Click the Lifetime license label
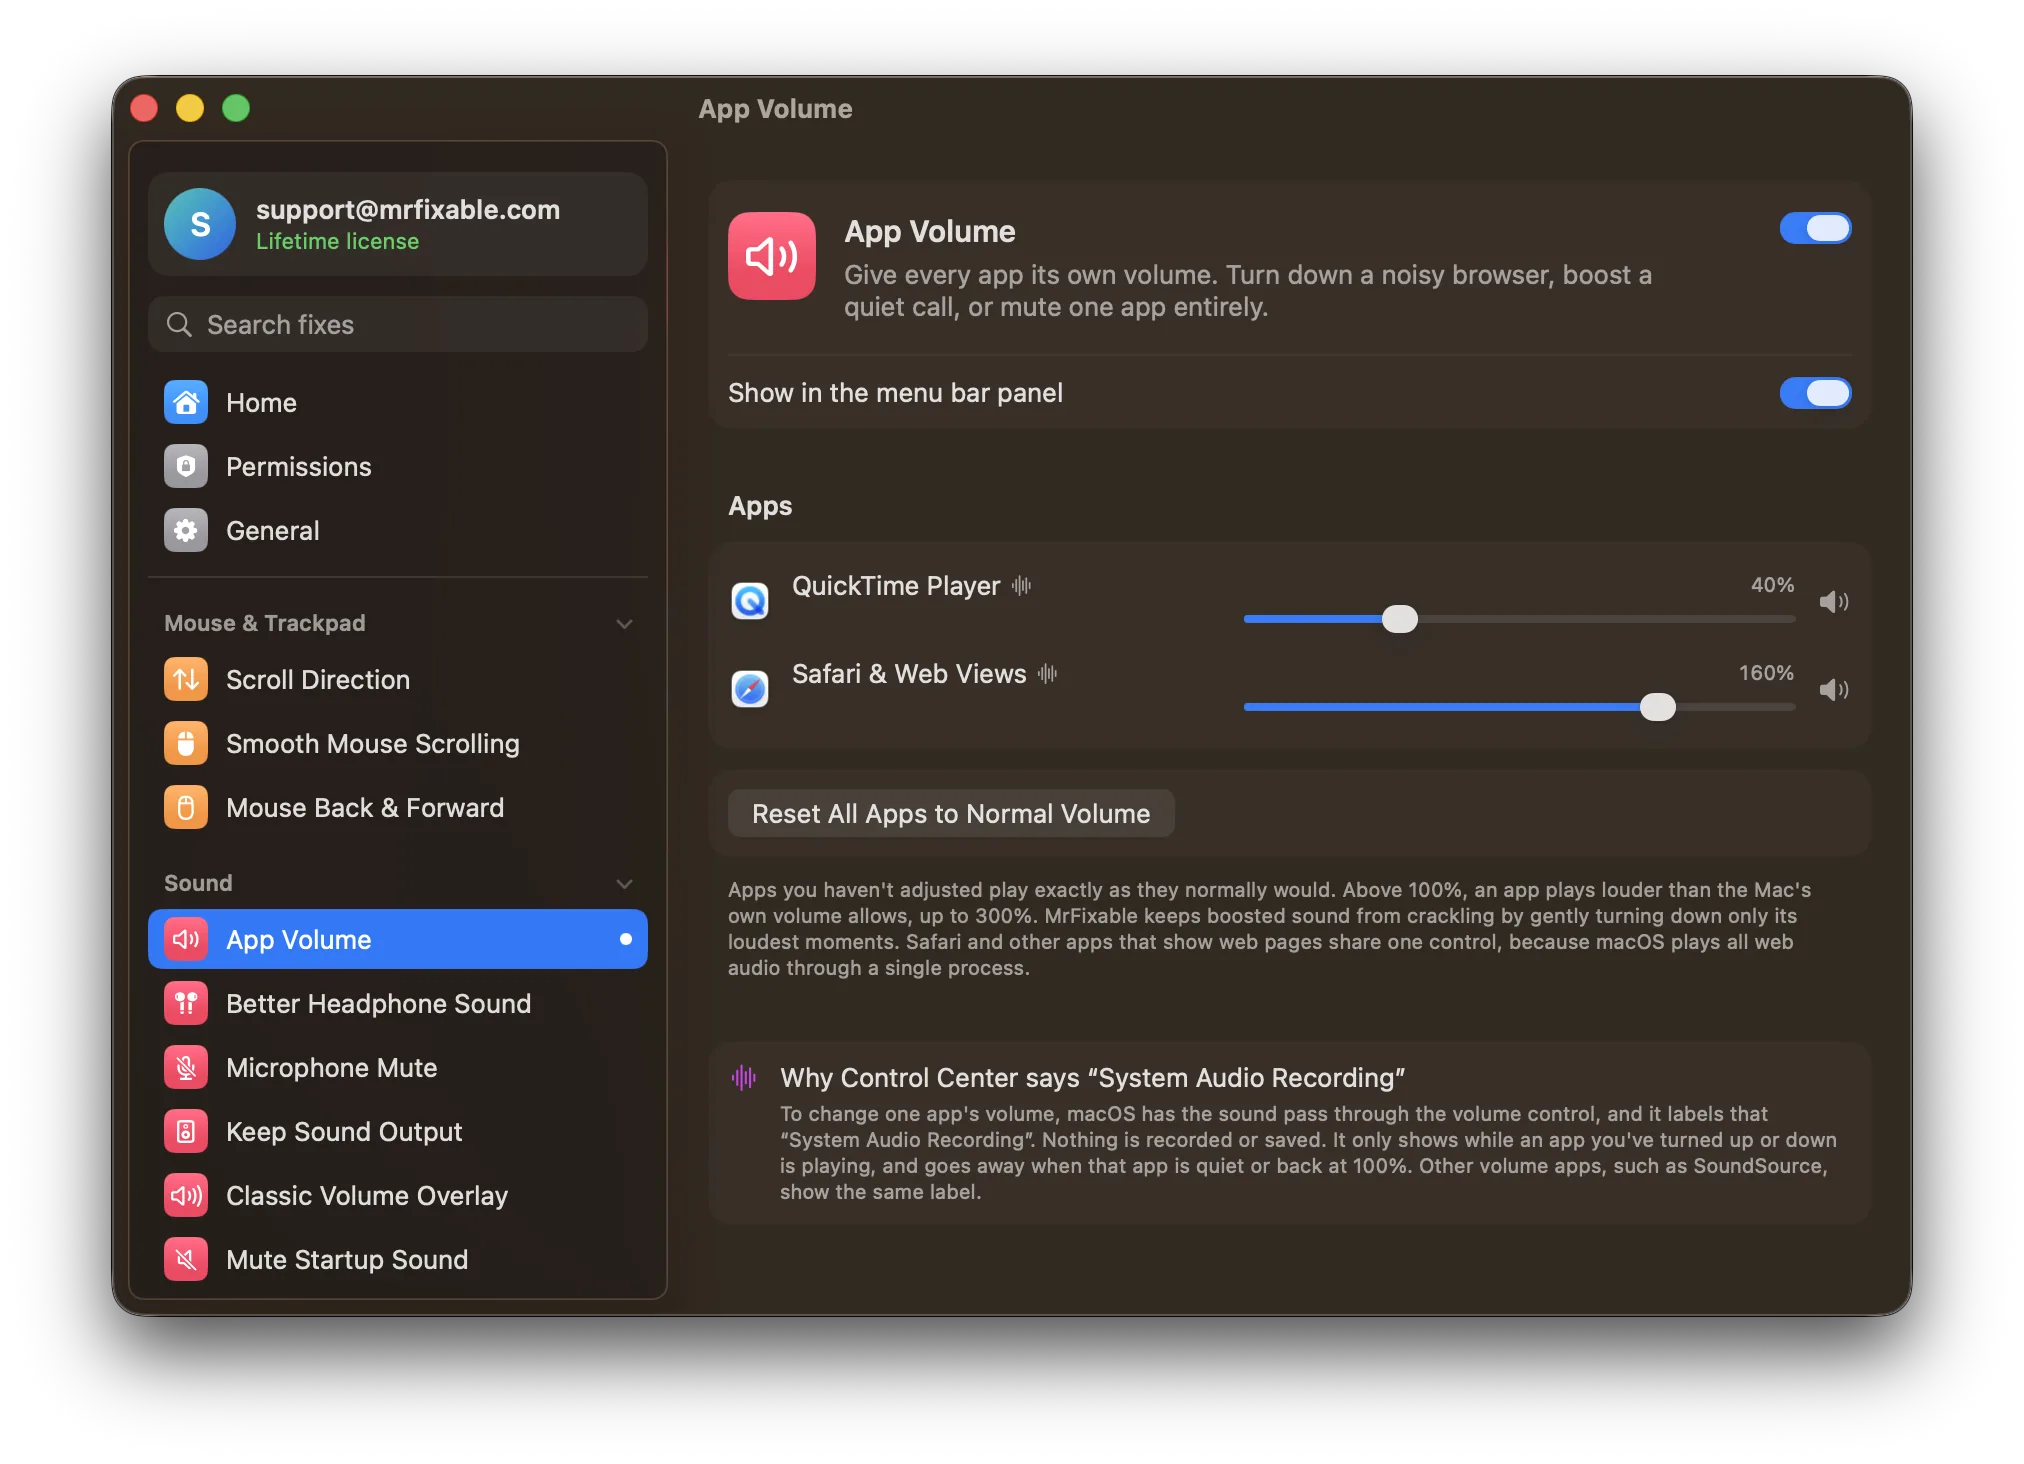The image size is (2024, 1464). point(337,242)
